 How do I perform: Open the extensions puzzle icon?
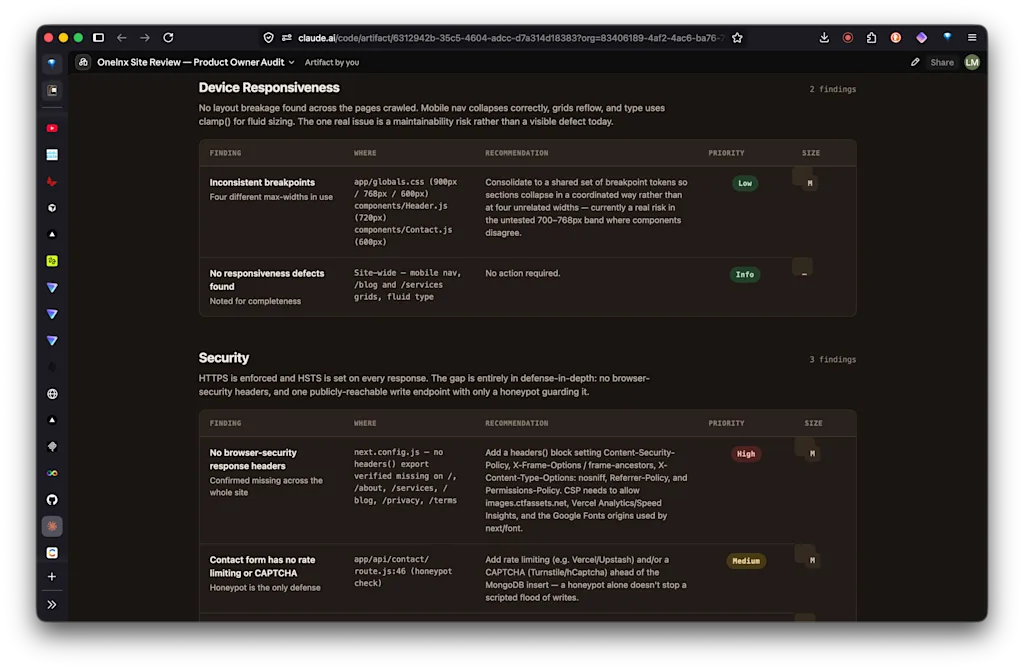tap(871, 38)
